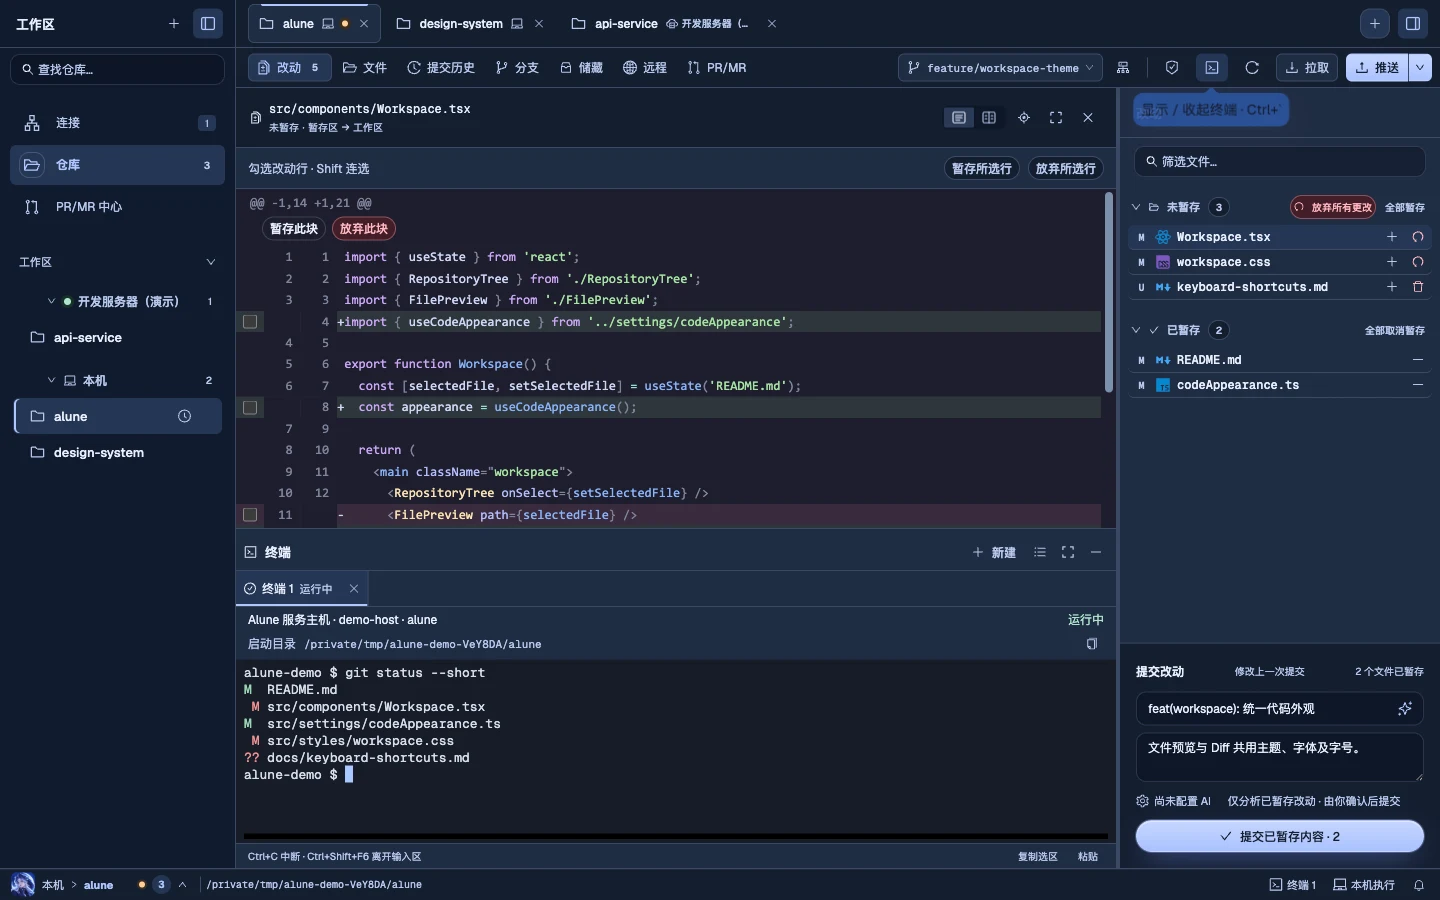Collapse the 未暂存 section
The image size is (1440, 900).
(x=1136, y=208)
